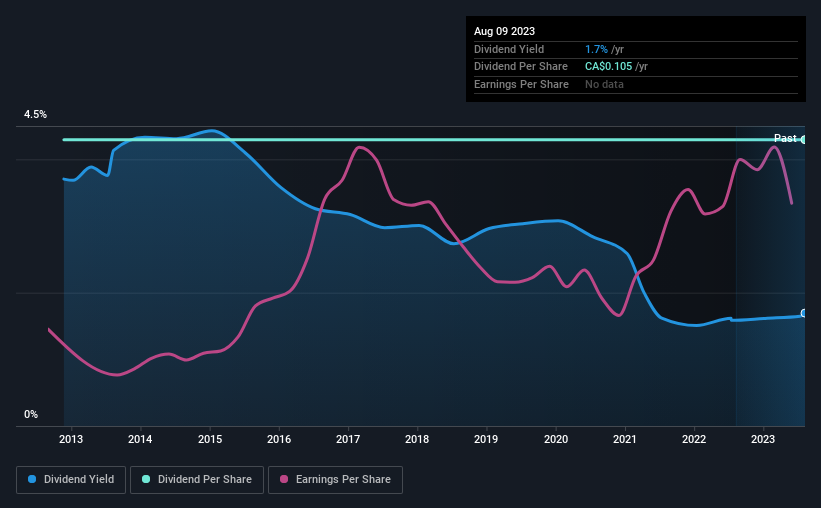Click the 0% y-axis label
Viewport: 821px width, 508px height.
click(x=31, y=414)
